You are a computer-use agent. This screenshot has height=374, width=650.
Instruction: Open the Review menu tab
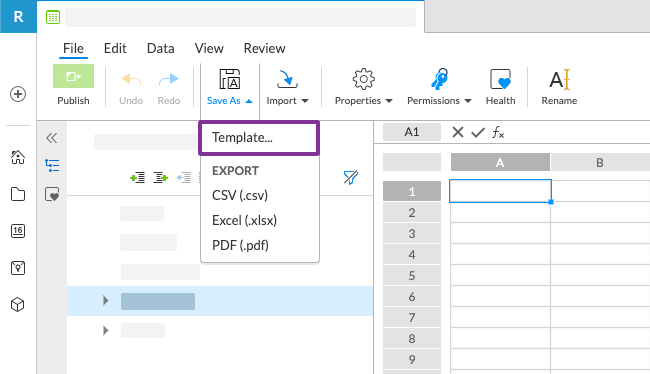click(264, 49)
